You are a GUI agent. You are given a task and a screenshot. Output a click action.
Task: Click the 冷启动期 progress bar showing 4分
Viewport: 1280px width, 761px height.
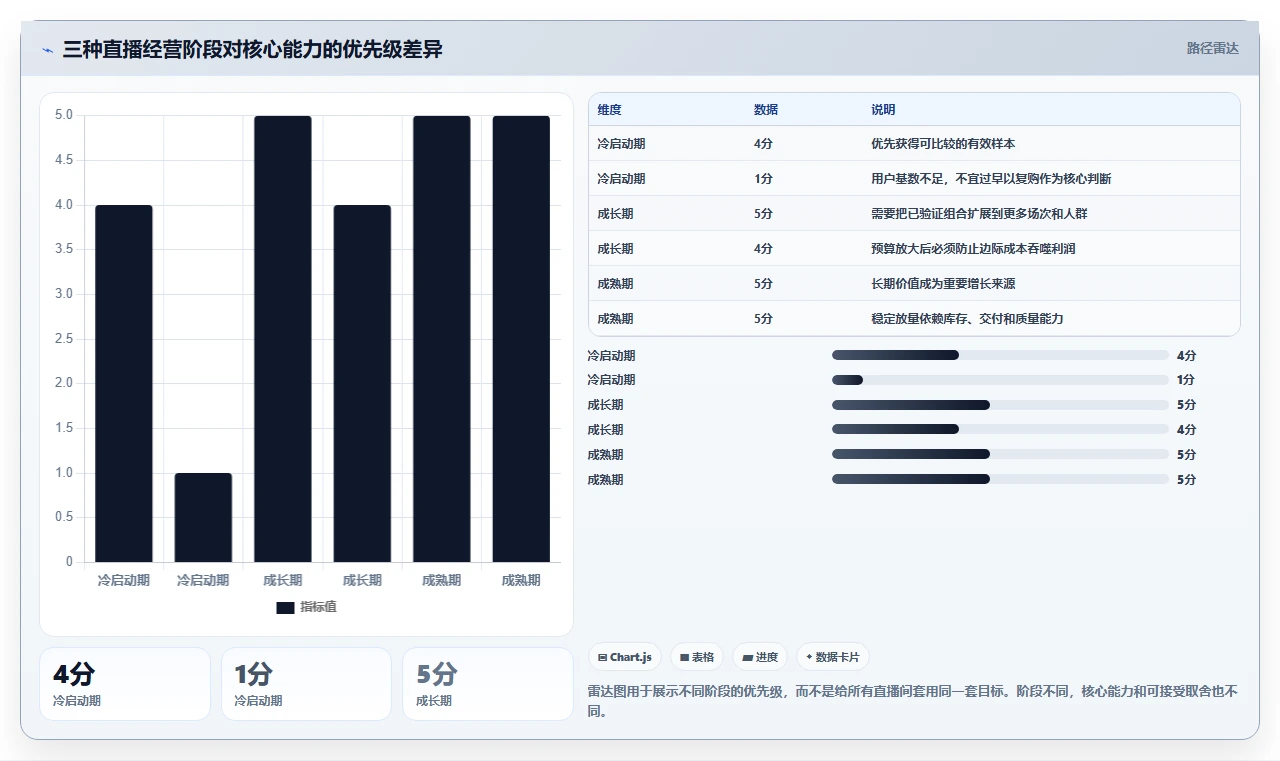pos(1000,355)
